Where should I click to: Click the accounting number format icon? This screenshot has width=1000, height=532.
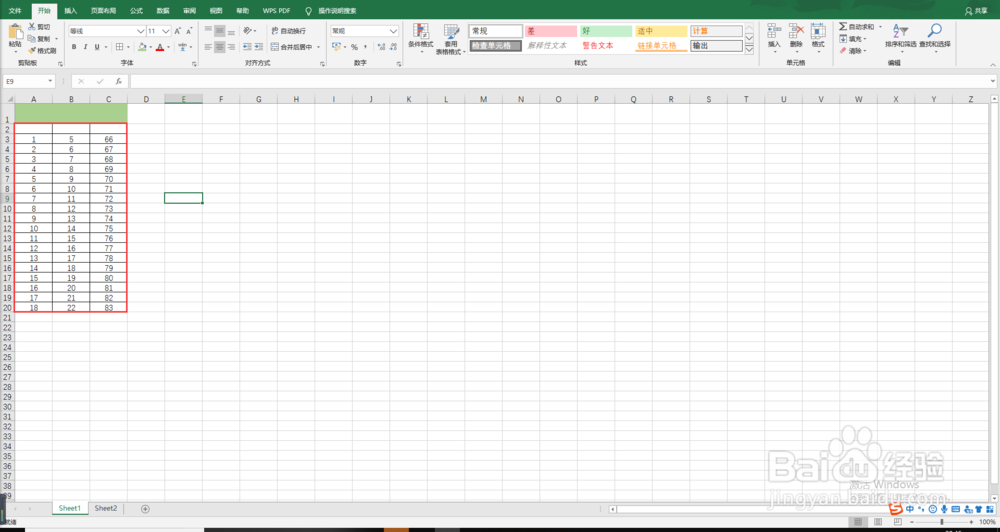[x=336, y=47]
